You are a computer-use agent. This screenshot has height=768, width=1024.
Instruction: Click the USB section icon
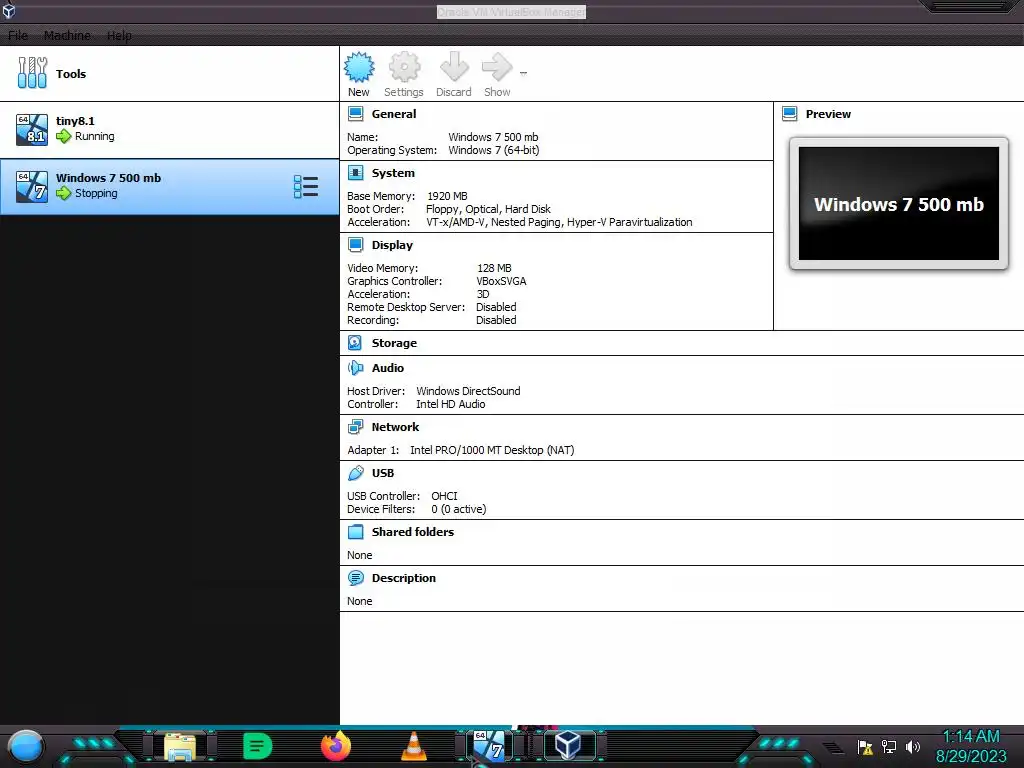point(355,473)
